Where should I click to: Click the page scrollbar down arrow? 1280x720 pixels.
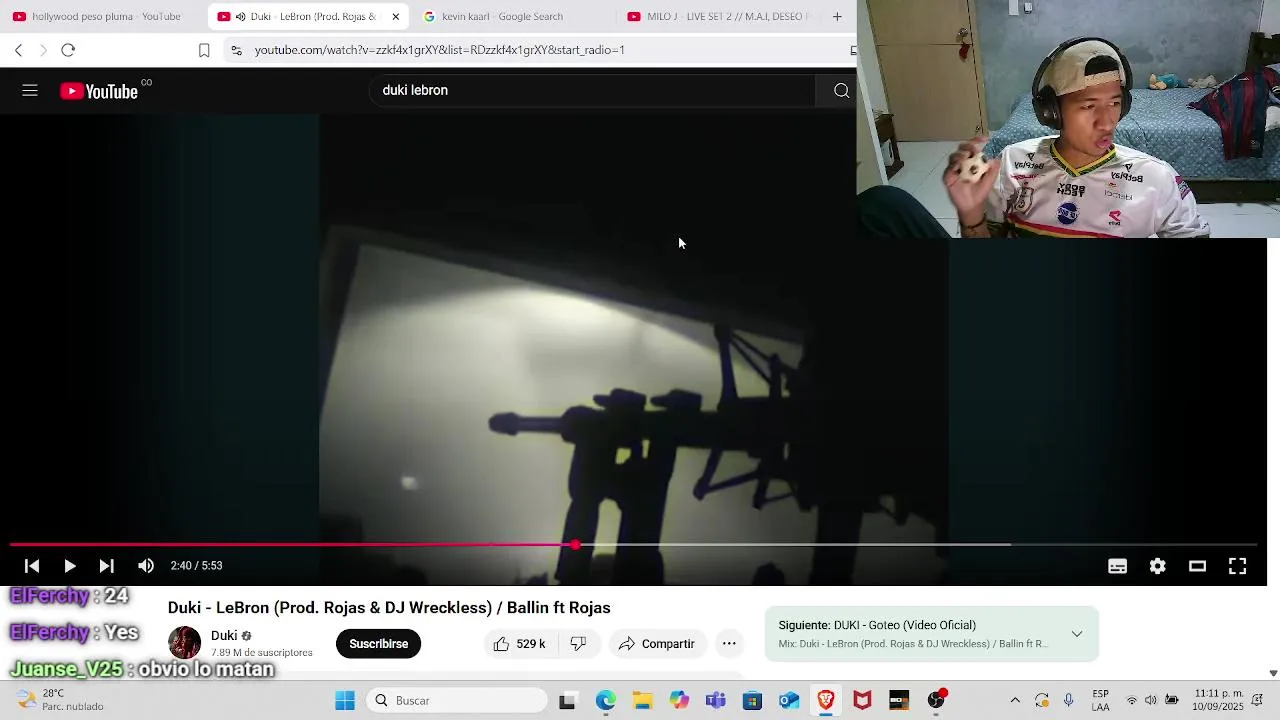point(1273,673)
